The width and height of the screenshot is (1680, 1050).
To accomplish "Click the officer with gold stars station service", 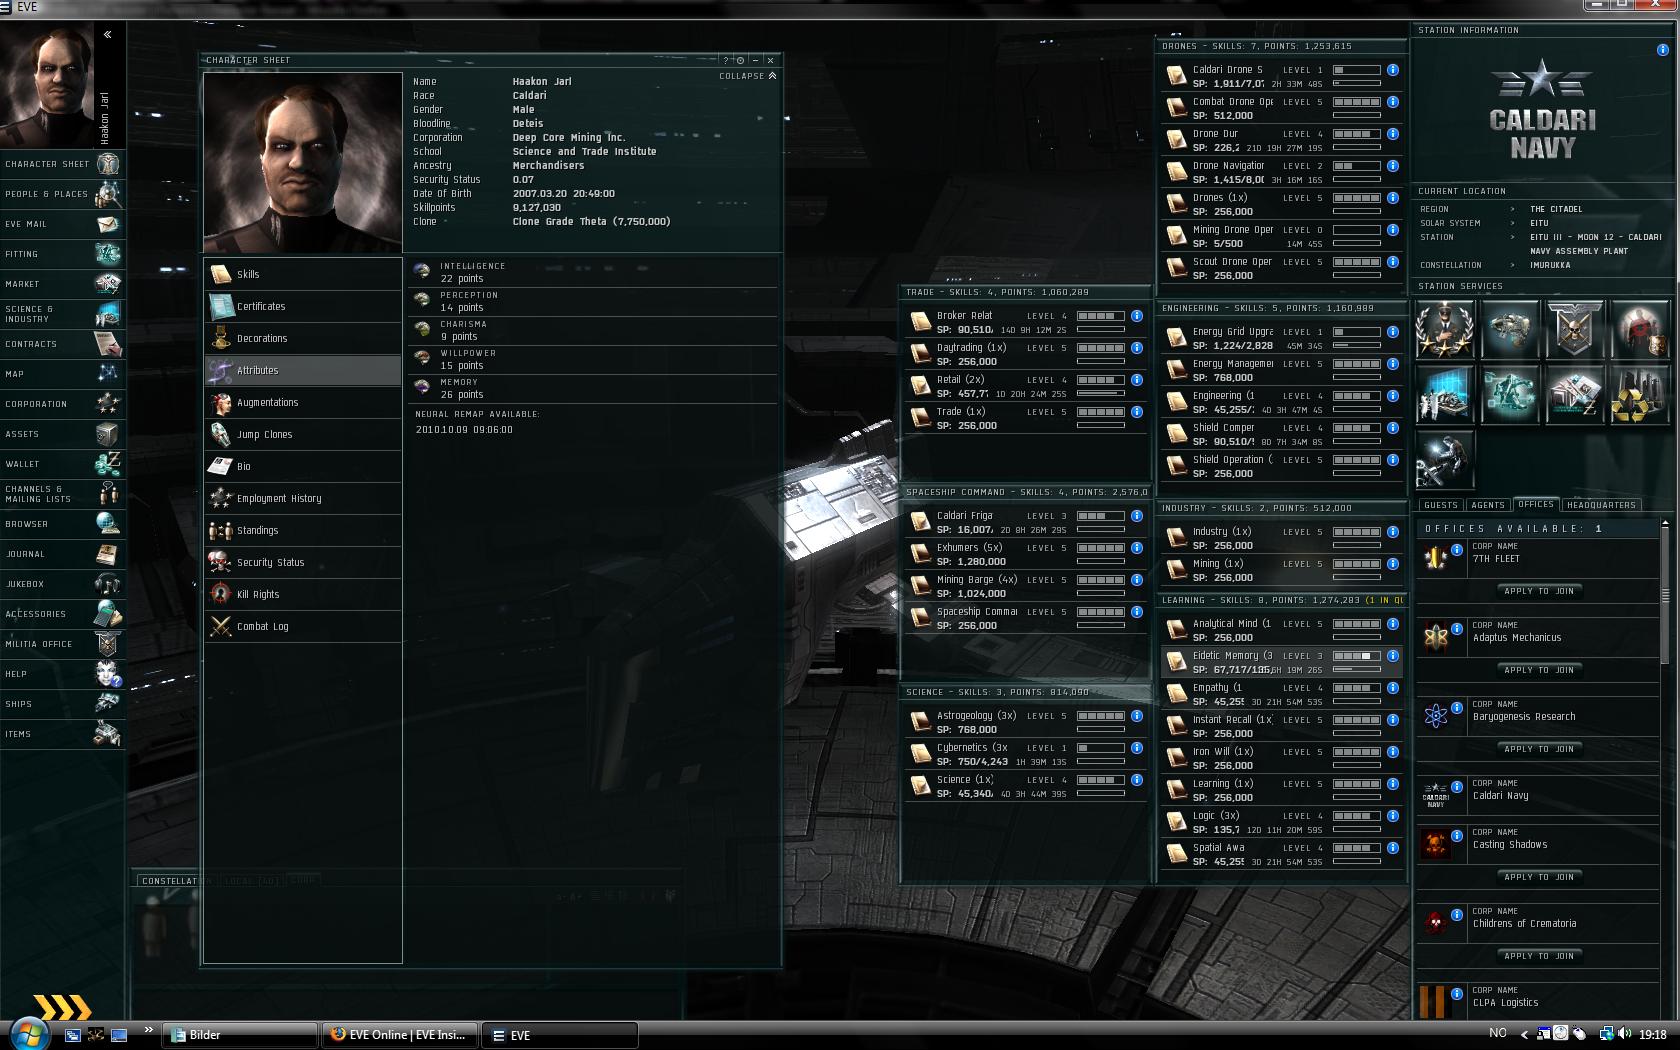I will tap(1445, 329).
